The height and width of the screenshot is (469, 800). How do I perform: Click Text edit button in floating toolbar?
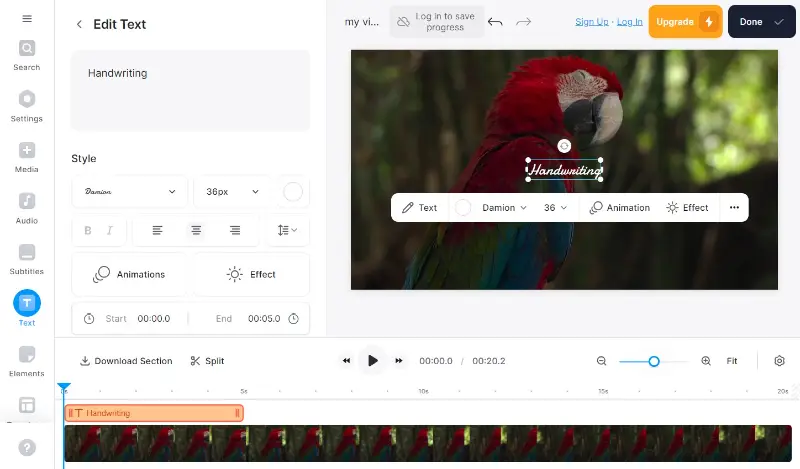click(x=419, y=208)
